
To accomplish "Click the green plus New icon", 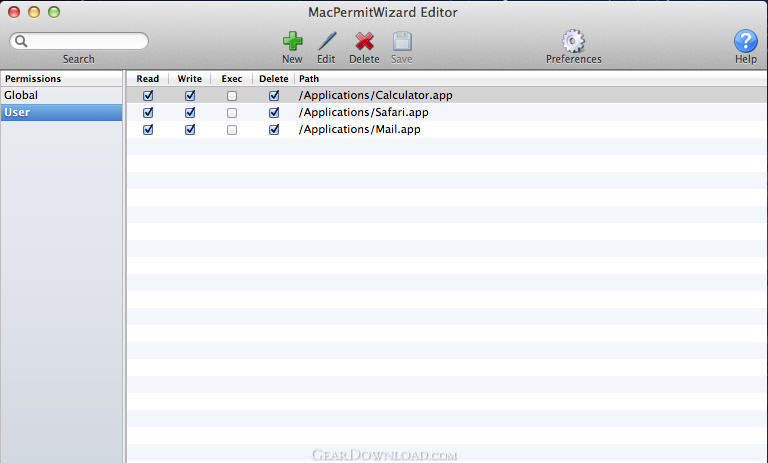I will click(x=292, y=41).
